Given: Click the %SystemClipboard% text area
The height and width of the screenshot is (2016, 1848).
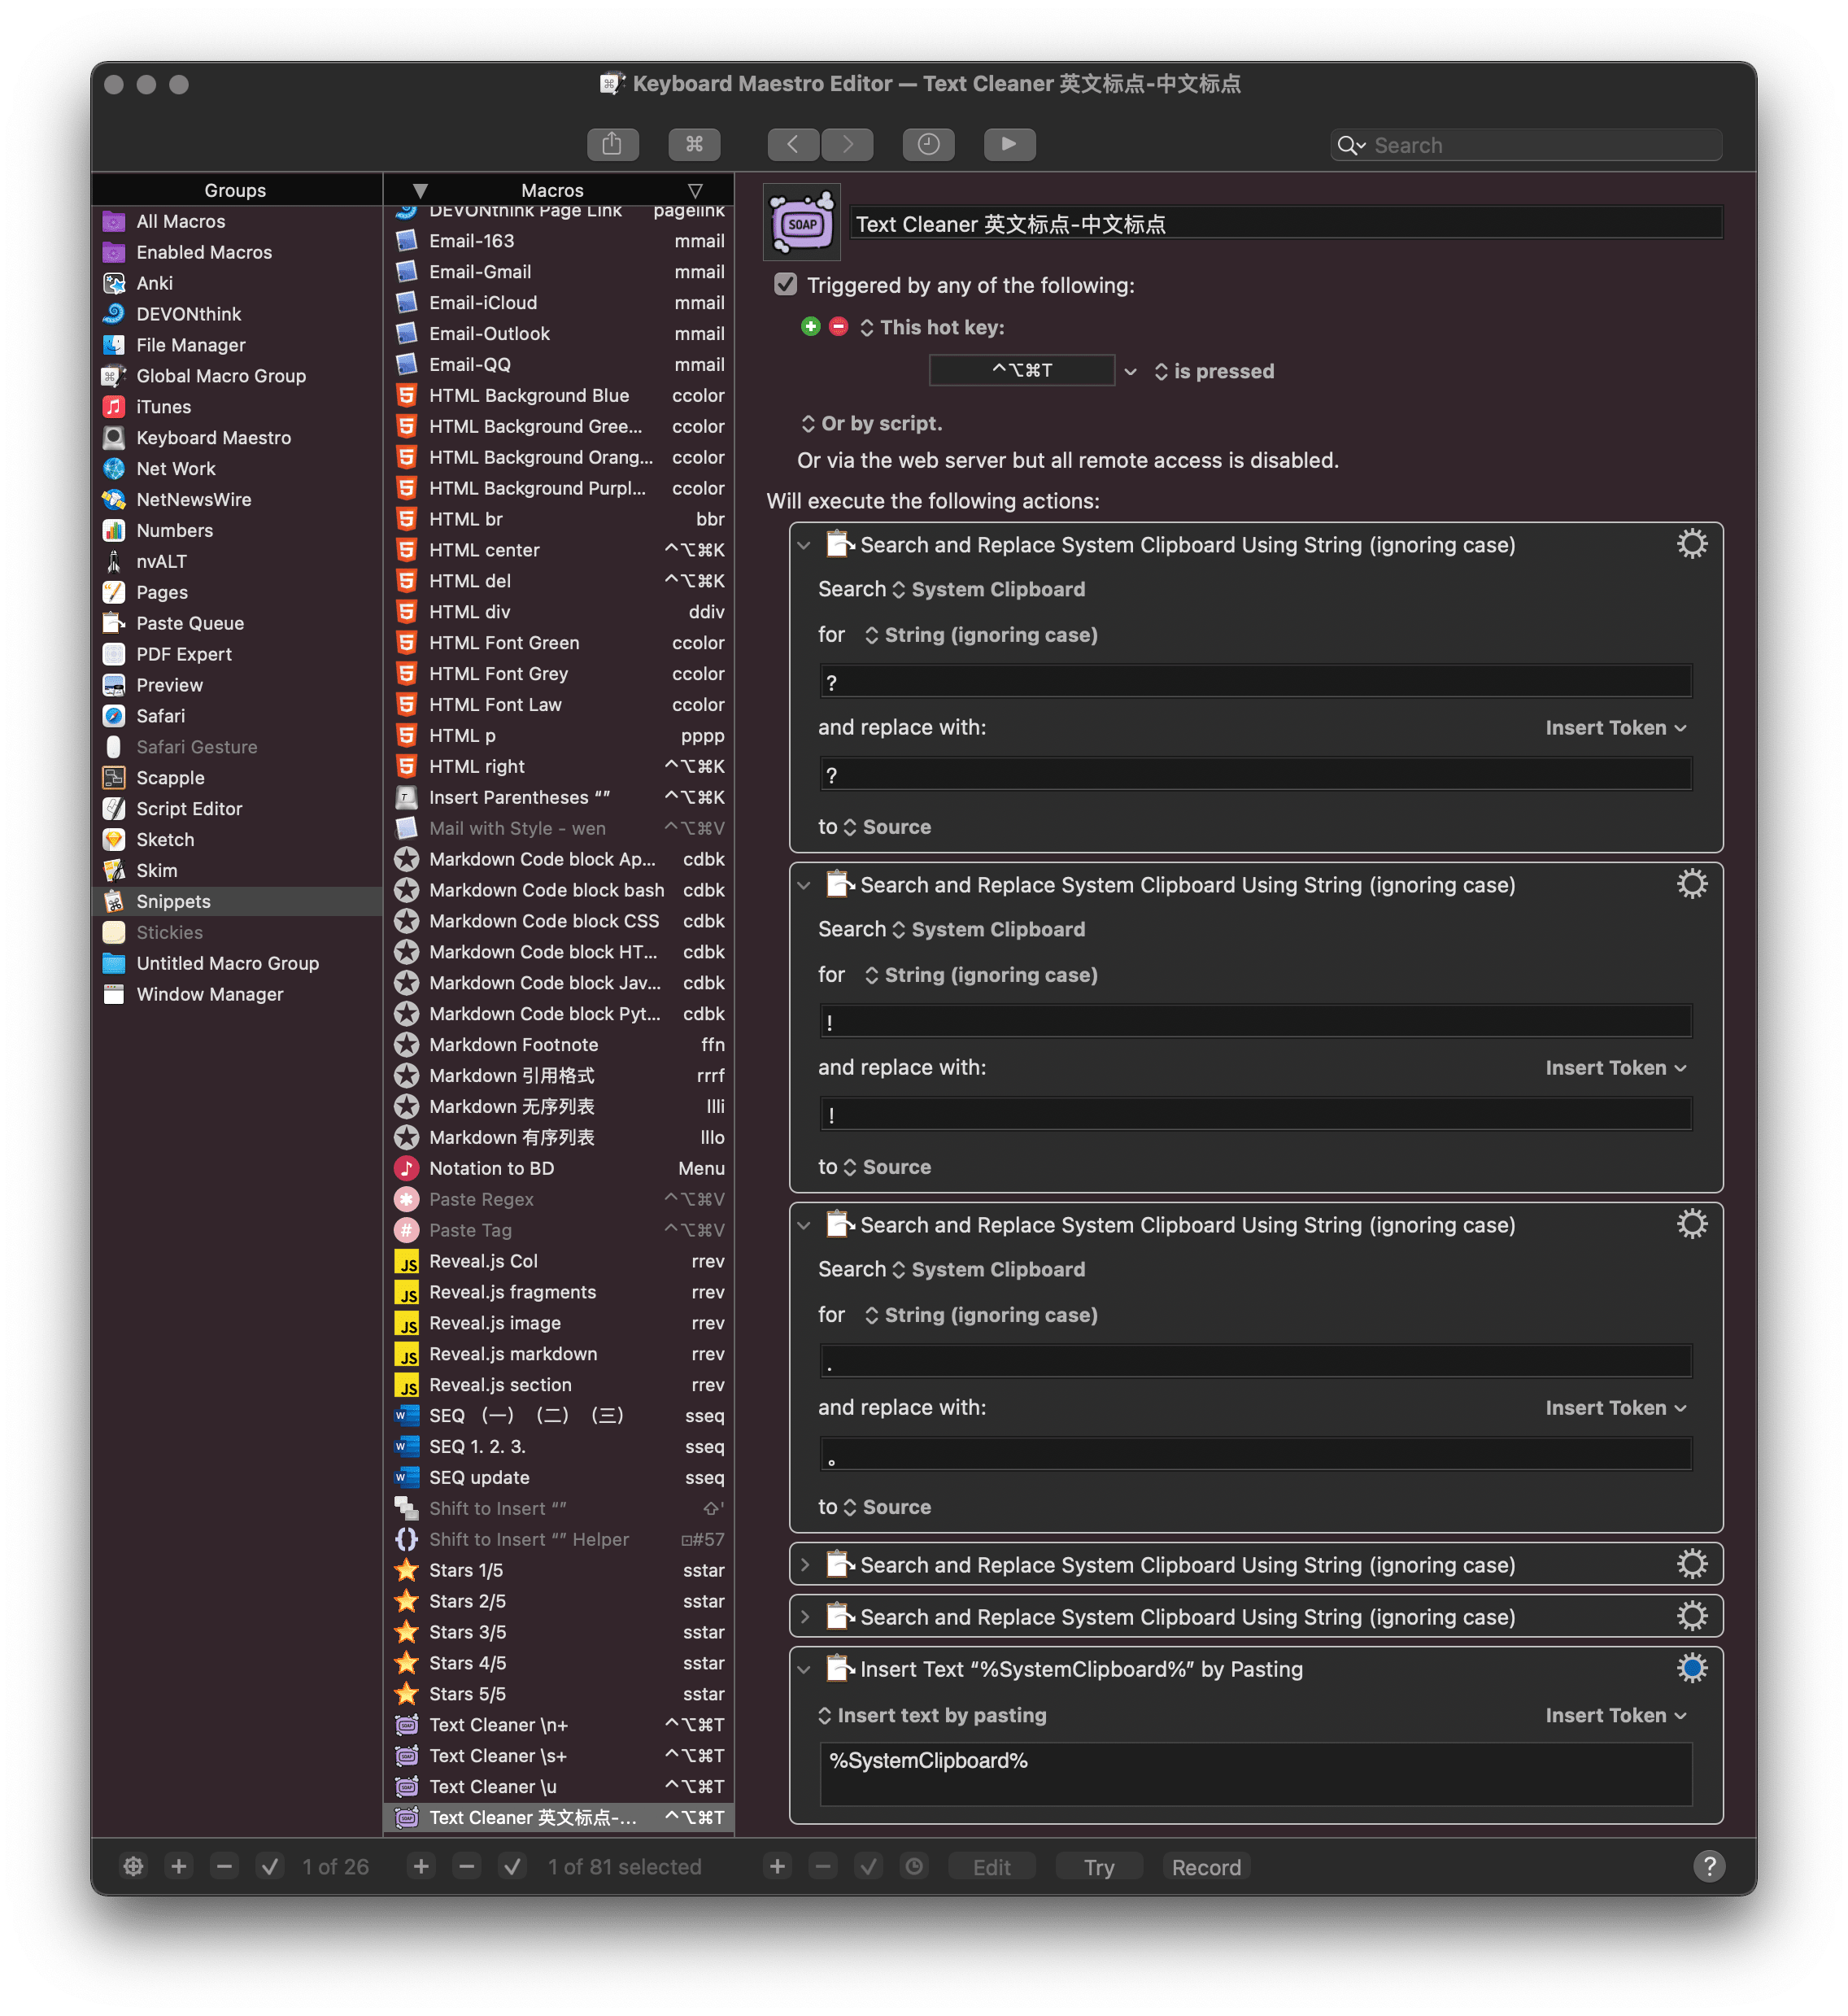Looking at the screenshot, I should pos(1255,1774).
